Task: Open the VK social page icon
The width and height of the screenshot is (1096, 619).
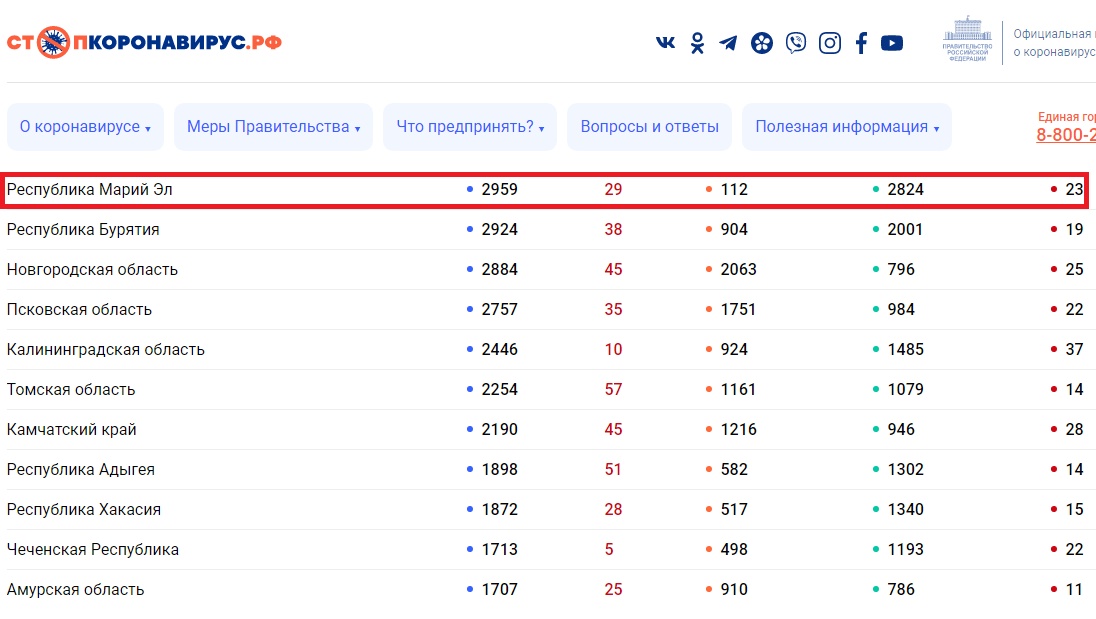Action: tap(665, 43)
